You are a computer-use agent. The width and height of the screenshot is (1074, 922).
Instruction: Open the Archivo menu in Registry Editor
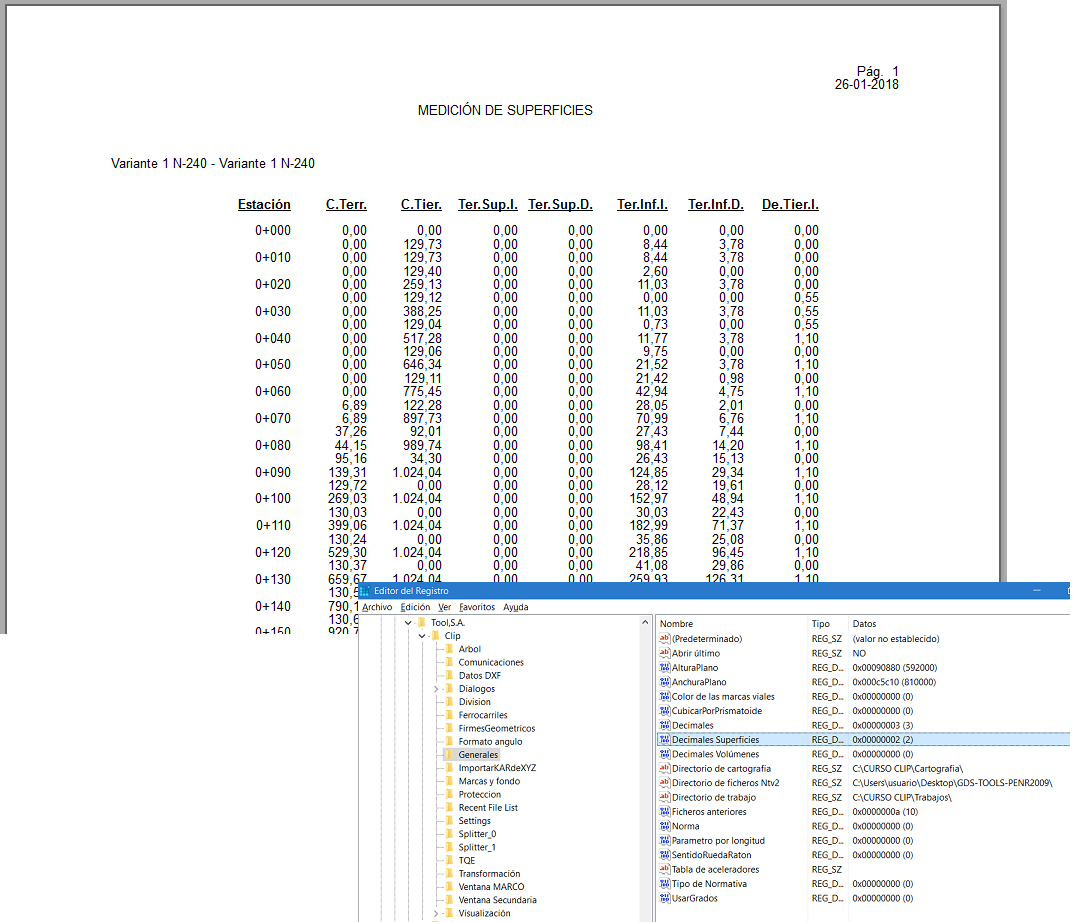tap(377, 607)
